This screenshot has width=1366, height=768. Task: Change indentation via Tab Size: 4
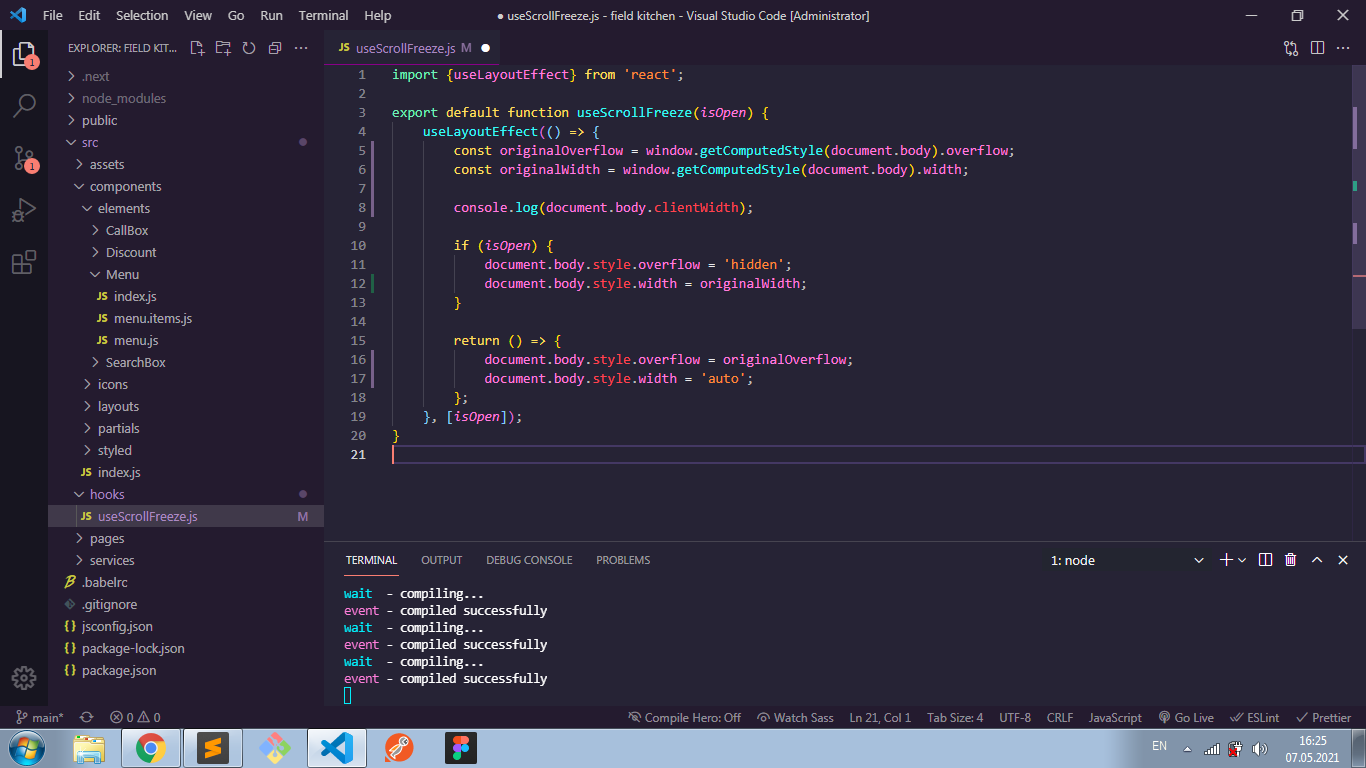point(955,717)
